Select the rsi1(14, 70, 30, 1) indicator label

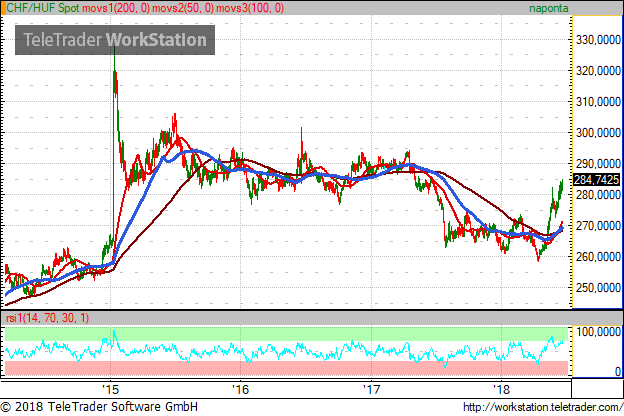click(47, 318)
